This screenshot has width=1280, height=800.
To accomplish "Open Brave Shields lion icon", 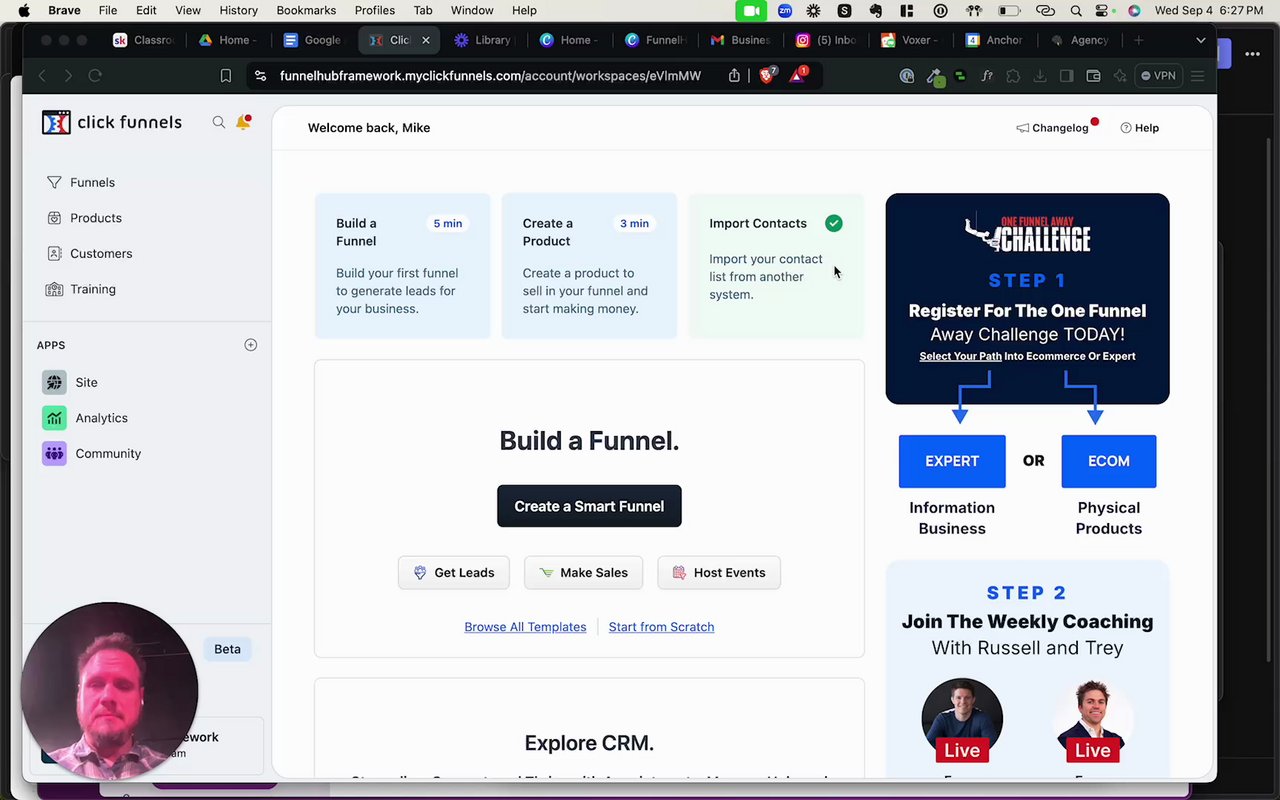I will (767, 76).
